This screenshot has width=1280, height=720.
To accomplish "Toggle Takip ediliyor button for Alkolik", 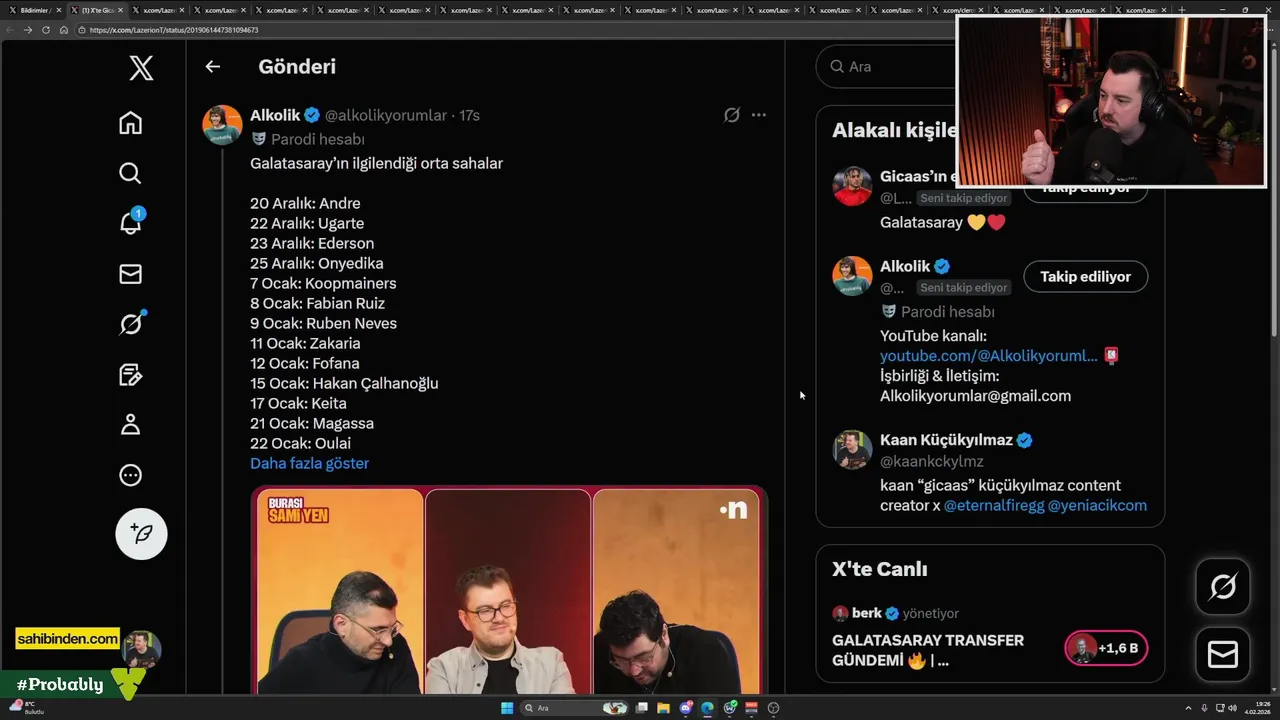I will [1085, 276].
